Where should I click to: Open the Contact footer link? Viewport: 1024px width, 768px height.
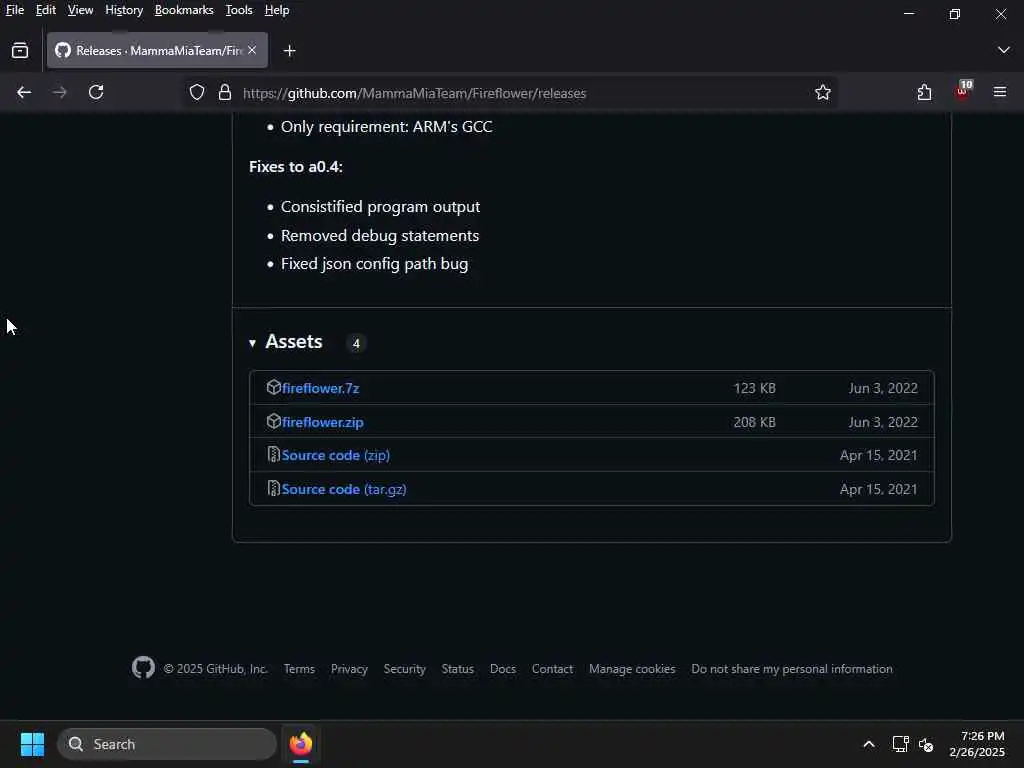552,669
